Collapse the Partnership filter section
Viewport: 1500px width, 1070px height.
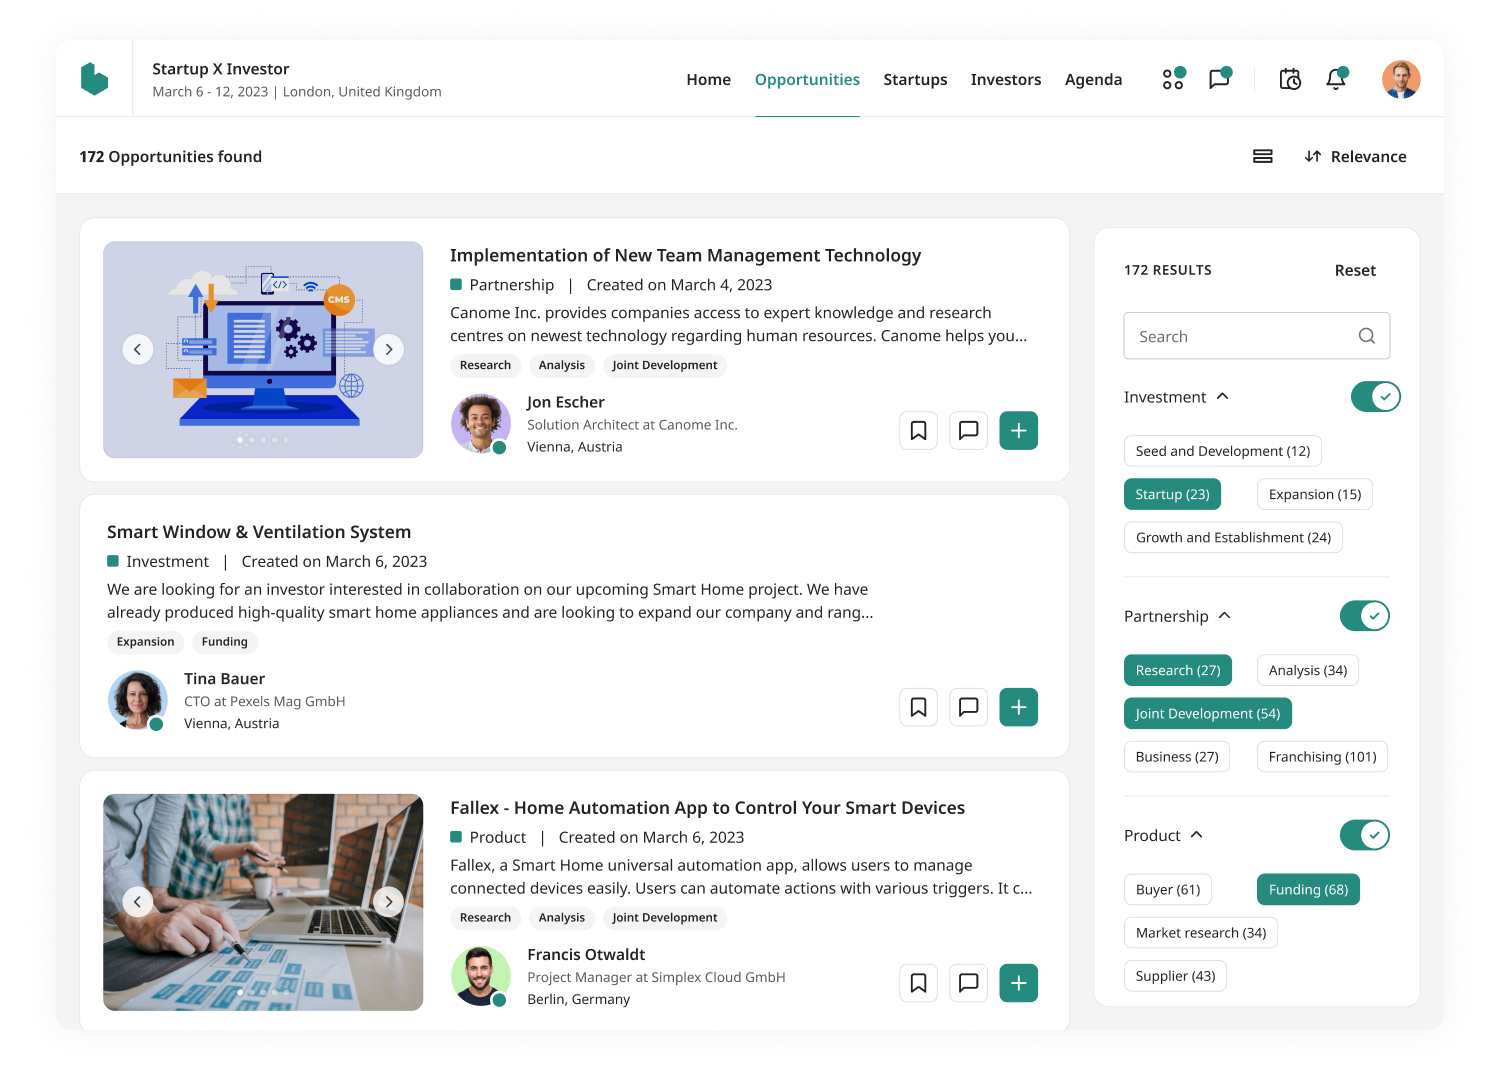[1225, 616]
